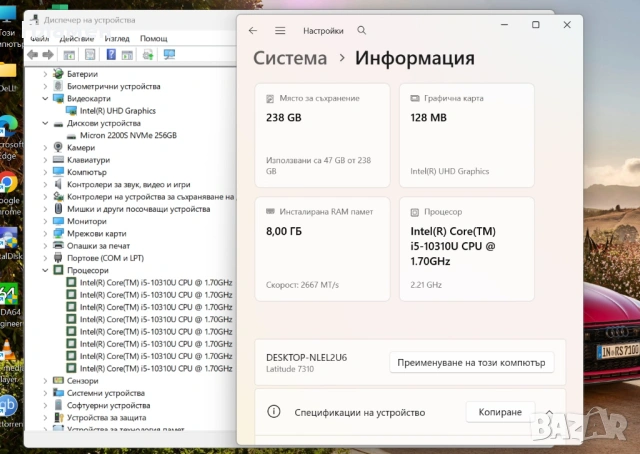Expand the Биометрични устройства node
This screenshot has width=640, height=454.
pyautogui.click(x=45, y=86)
